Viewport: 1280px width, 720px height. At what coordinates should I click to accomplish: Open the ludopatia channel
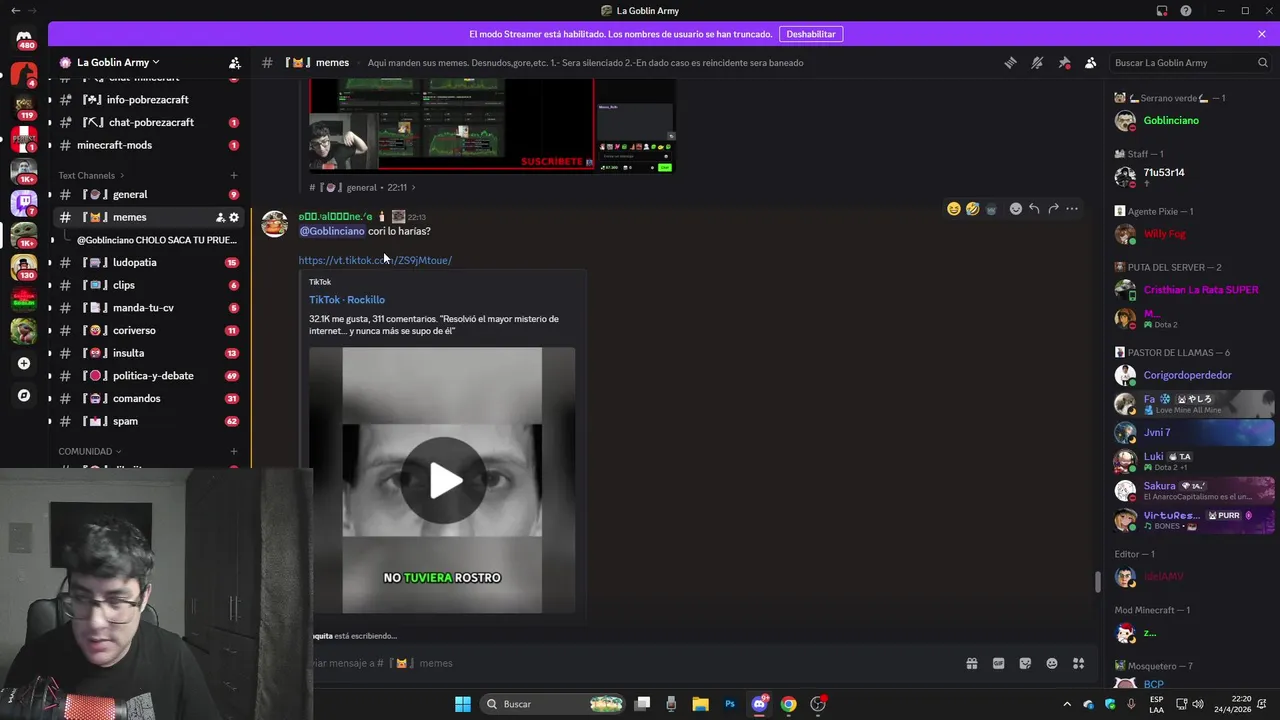[150, 262]
